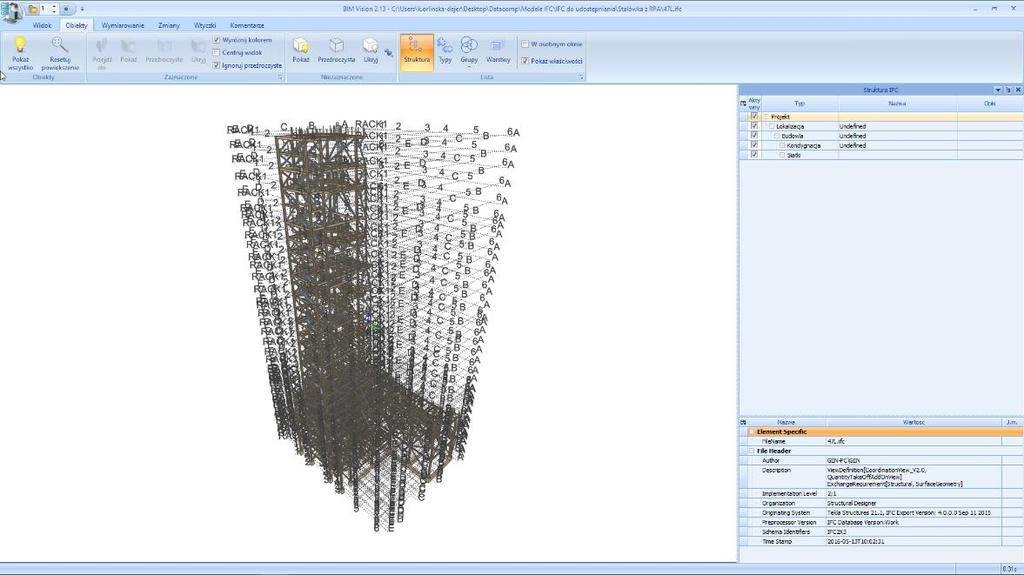The height and width of the screenshot is (575, 1024).
Task: Enable Centruj widok checkbox
Action: [x=216, y=52]
